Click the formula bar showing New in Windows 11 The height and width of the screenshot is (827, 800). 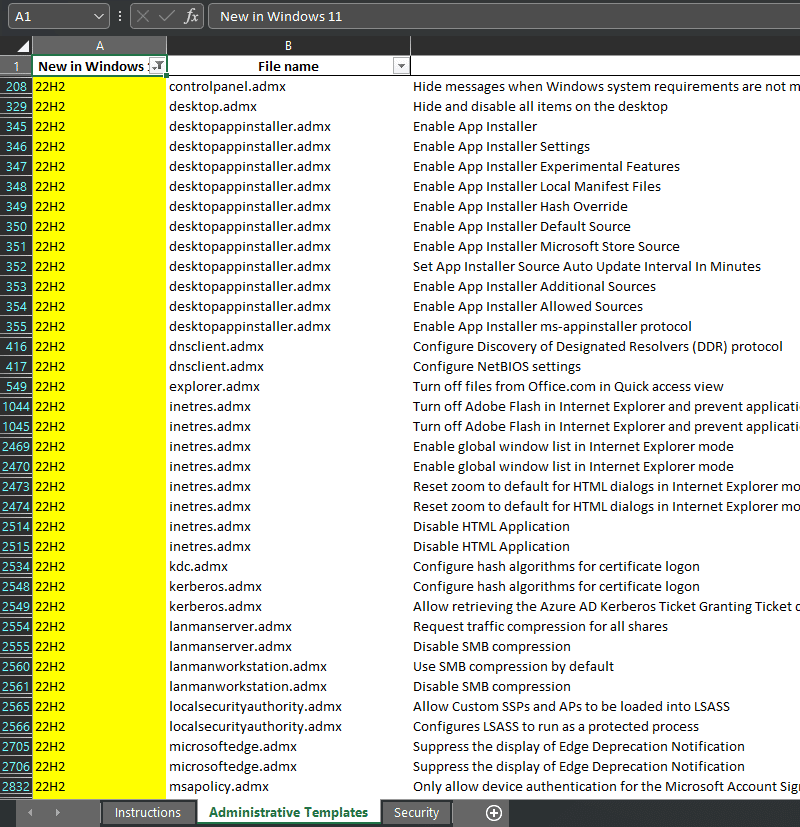[500, 17]
